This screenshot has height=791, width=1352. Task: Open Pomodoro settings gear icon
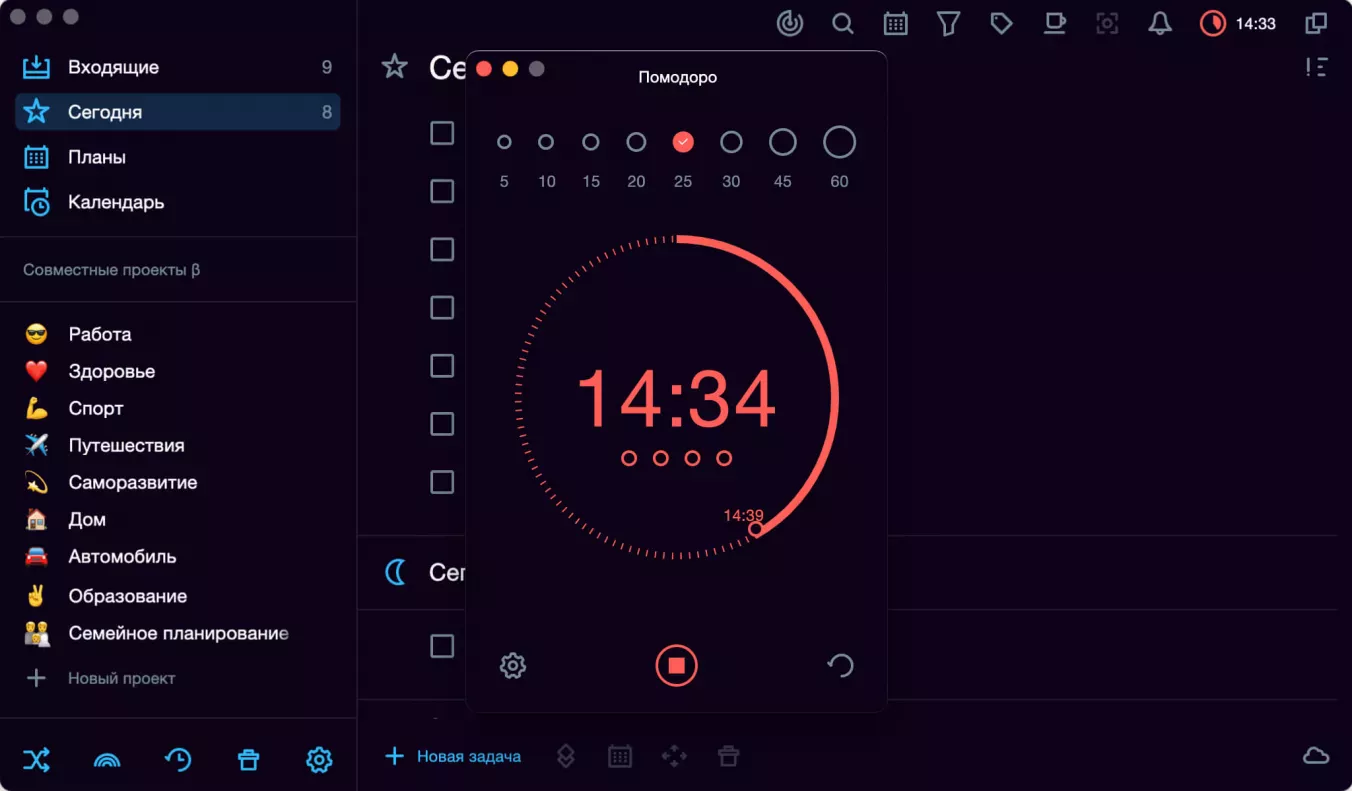[x=513, y=665]
